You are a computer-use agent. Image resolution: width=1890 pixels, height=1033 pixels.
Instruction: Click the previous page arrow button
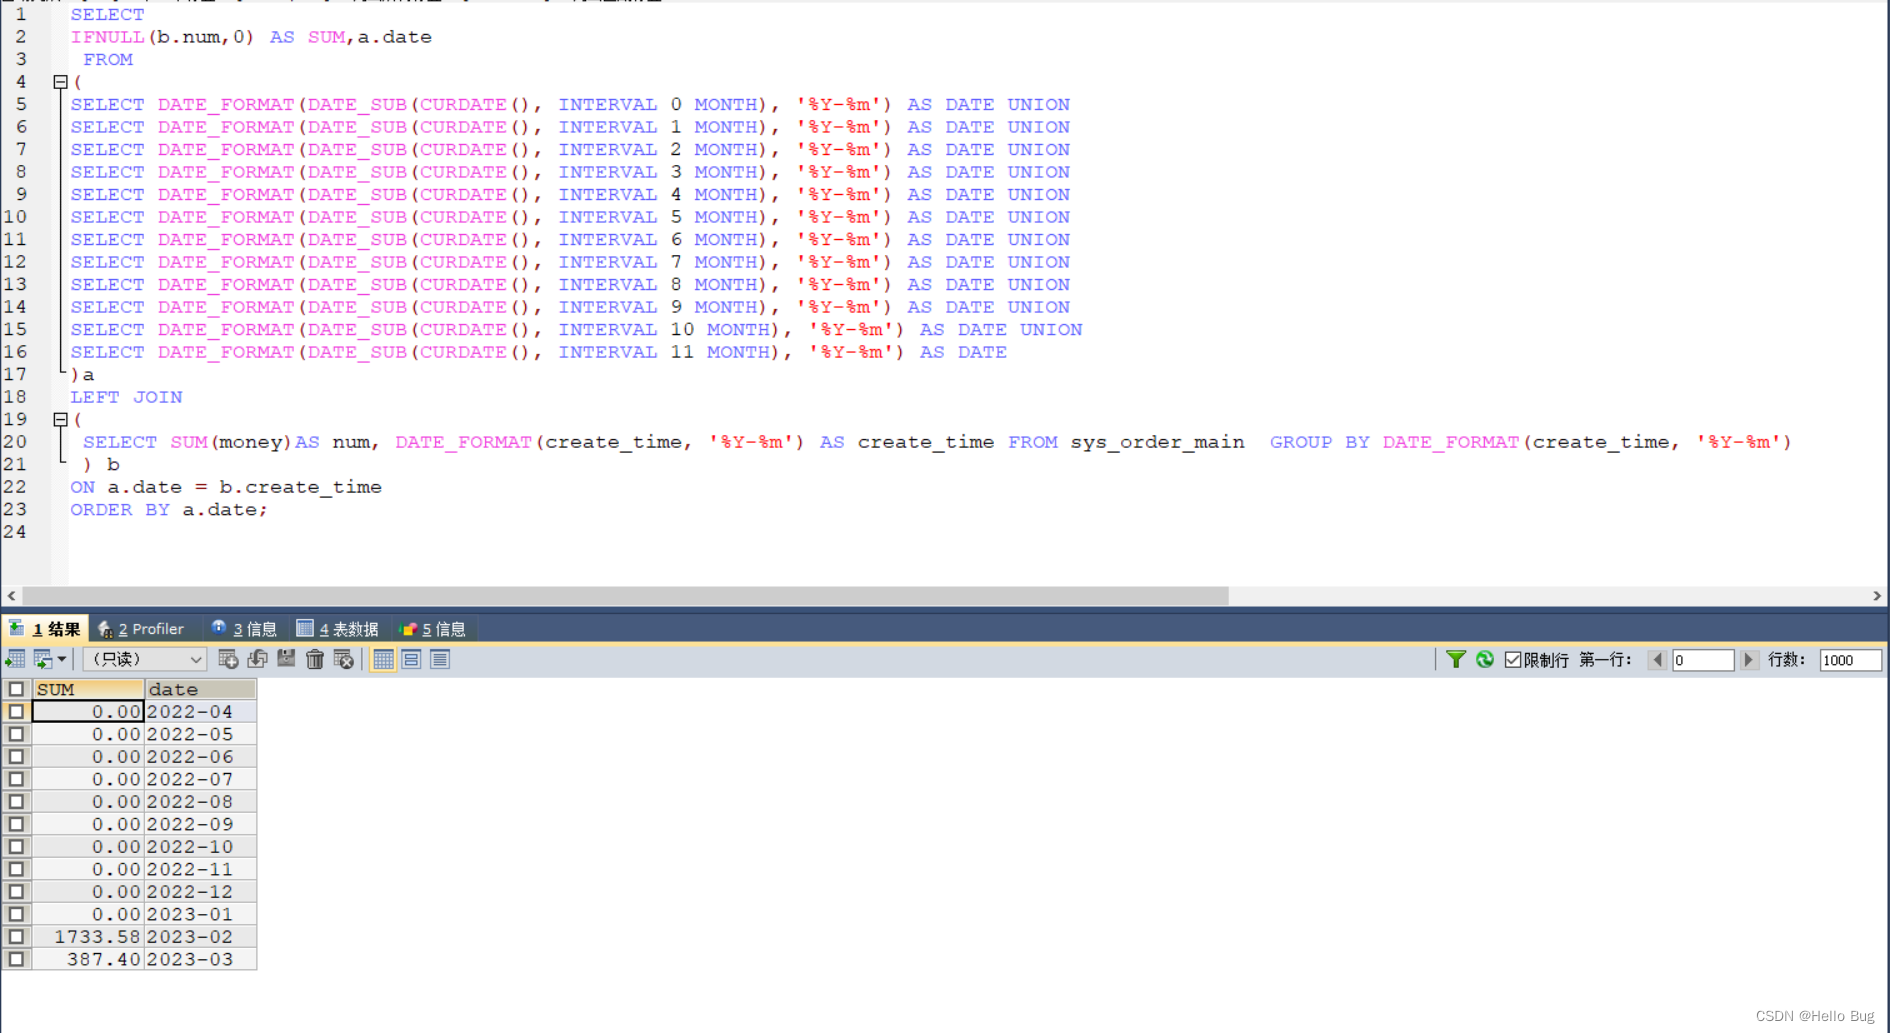tap(1657, 660)
